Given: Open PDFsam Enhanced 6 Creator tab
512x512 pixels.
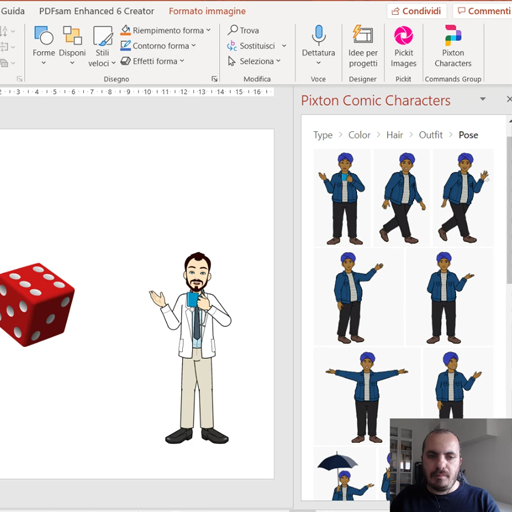Looking at the screenshot, I should coord(97,11).
